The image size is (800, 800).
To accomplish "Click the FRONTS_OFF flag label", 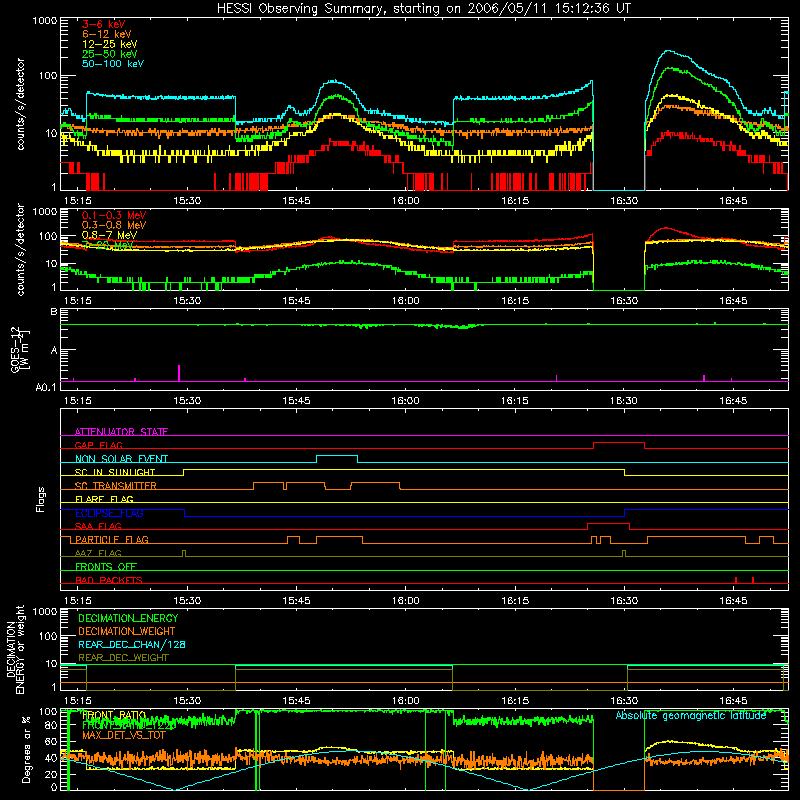I will click(106, 567).
